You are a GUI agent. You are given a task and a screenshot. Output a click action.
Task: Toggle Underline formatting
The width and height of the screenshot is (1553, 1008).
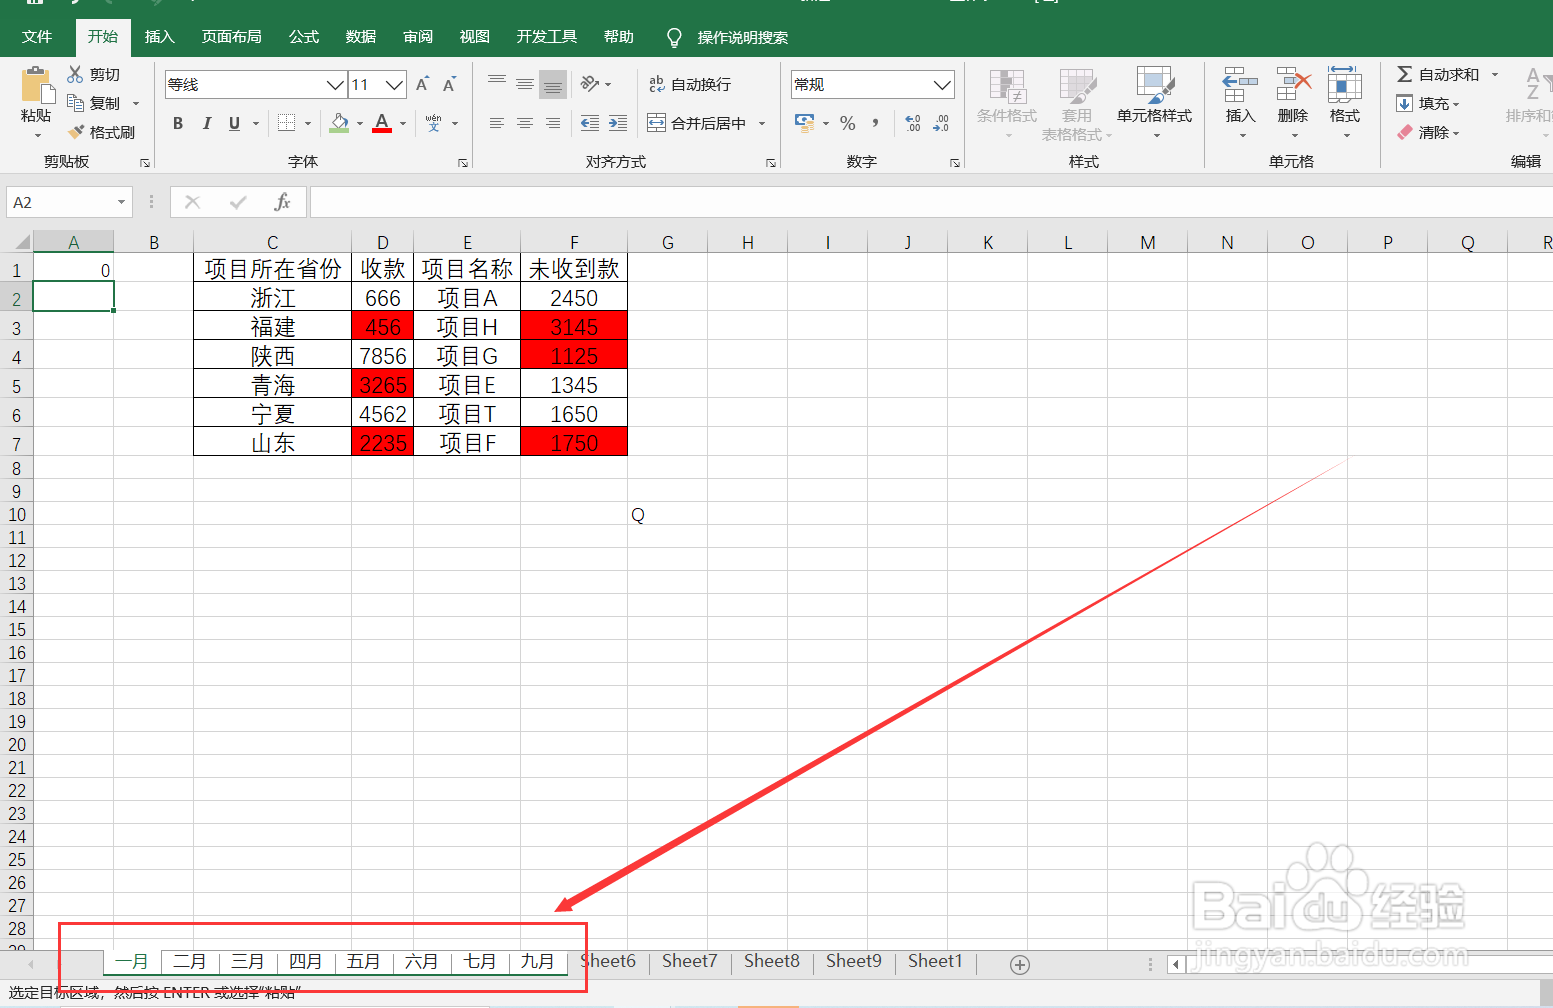pos(234,123)
